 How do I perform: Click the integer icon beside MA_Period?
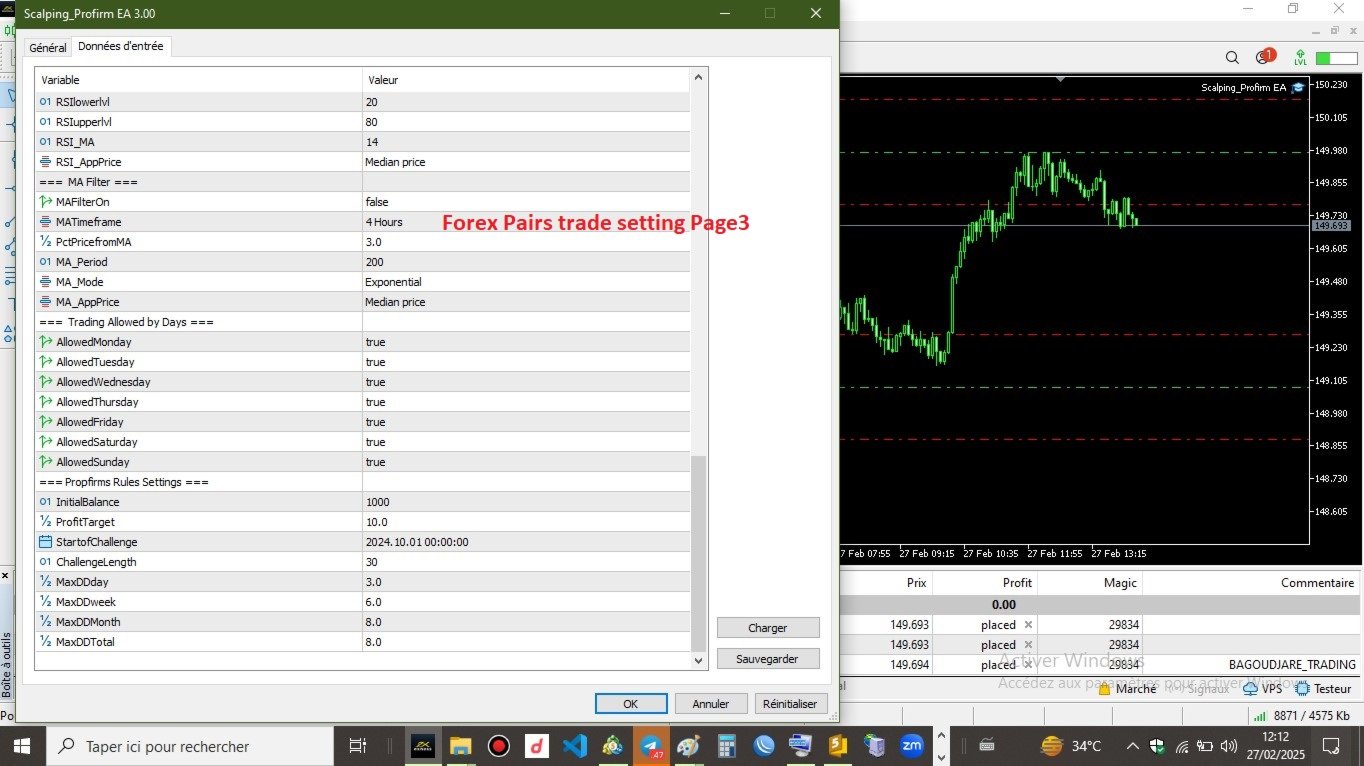[45, 262]
